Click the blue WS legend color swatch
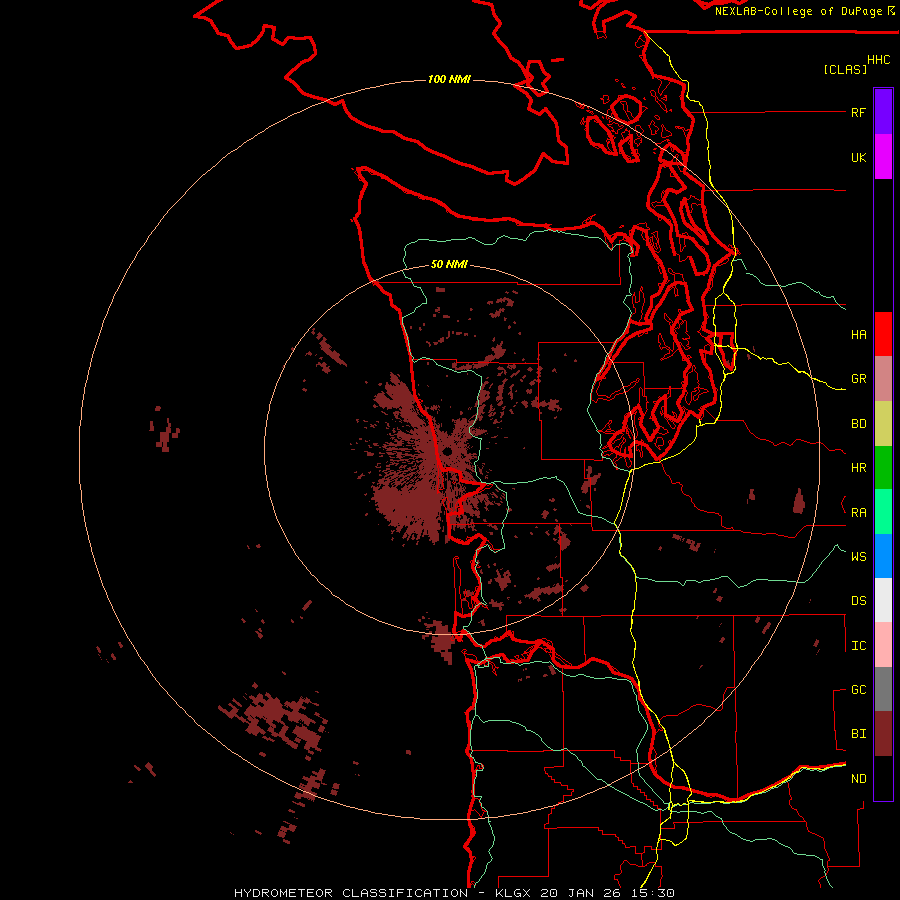 point(883,556)
